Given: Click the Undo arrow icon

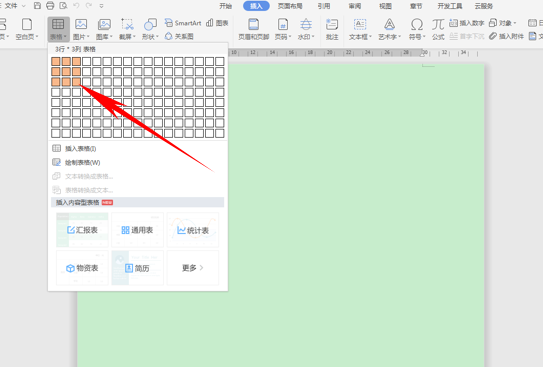Looking at the screenshot, I should [x=76, y=6].
